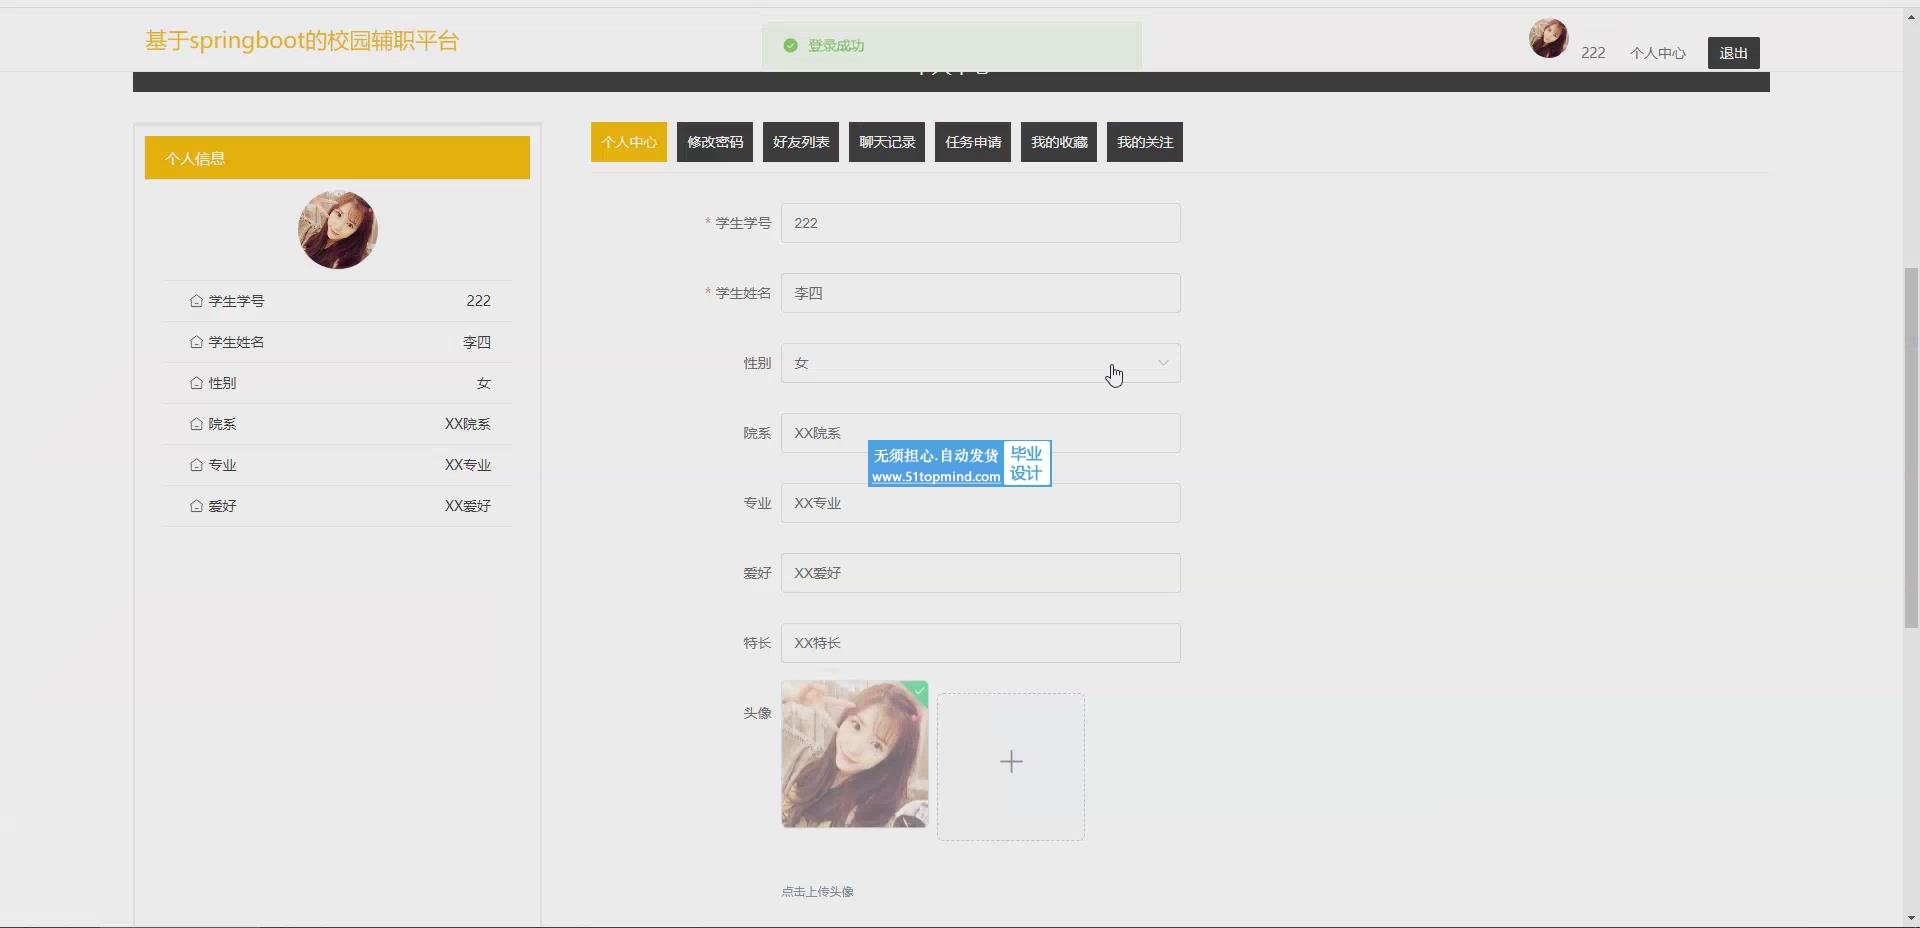
Task: Click the 特长 input field
Action: (x=981, y=643)
